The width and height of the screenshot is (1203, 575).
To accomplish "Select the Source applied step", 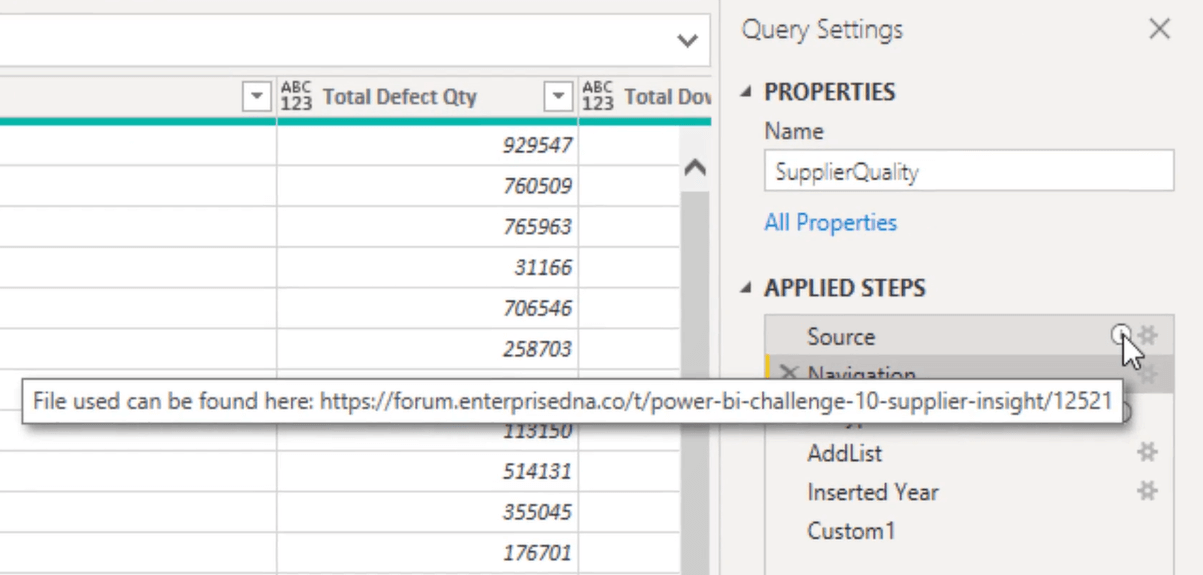I will pyautogui.click(x=969, y=336).
